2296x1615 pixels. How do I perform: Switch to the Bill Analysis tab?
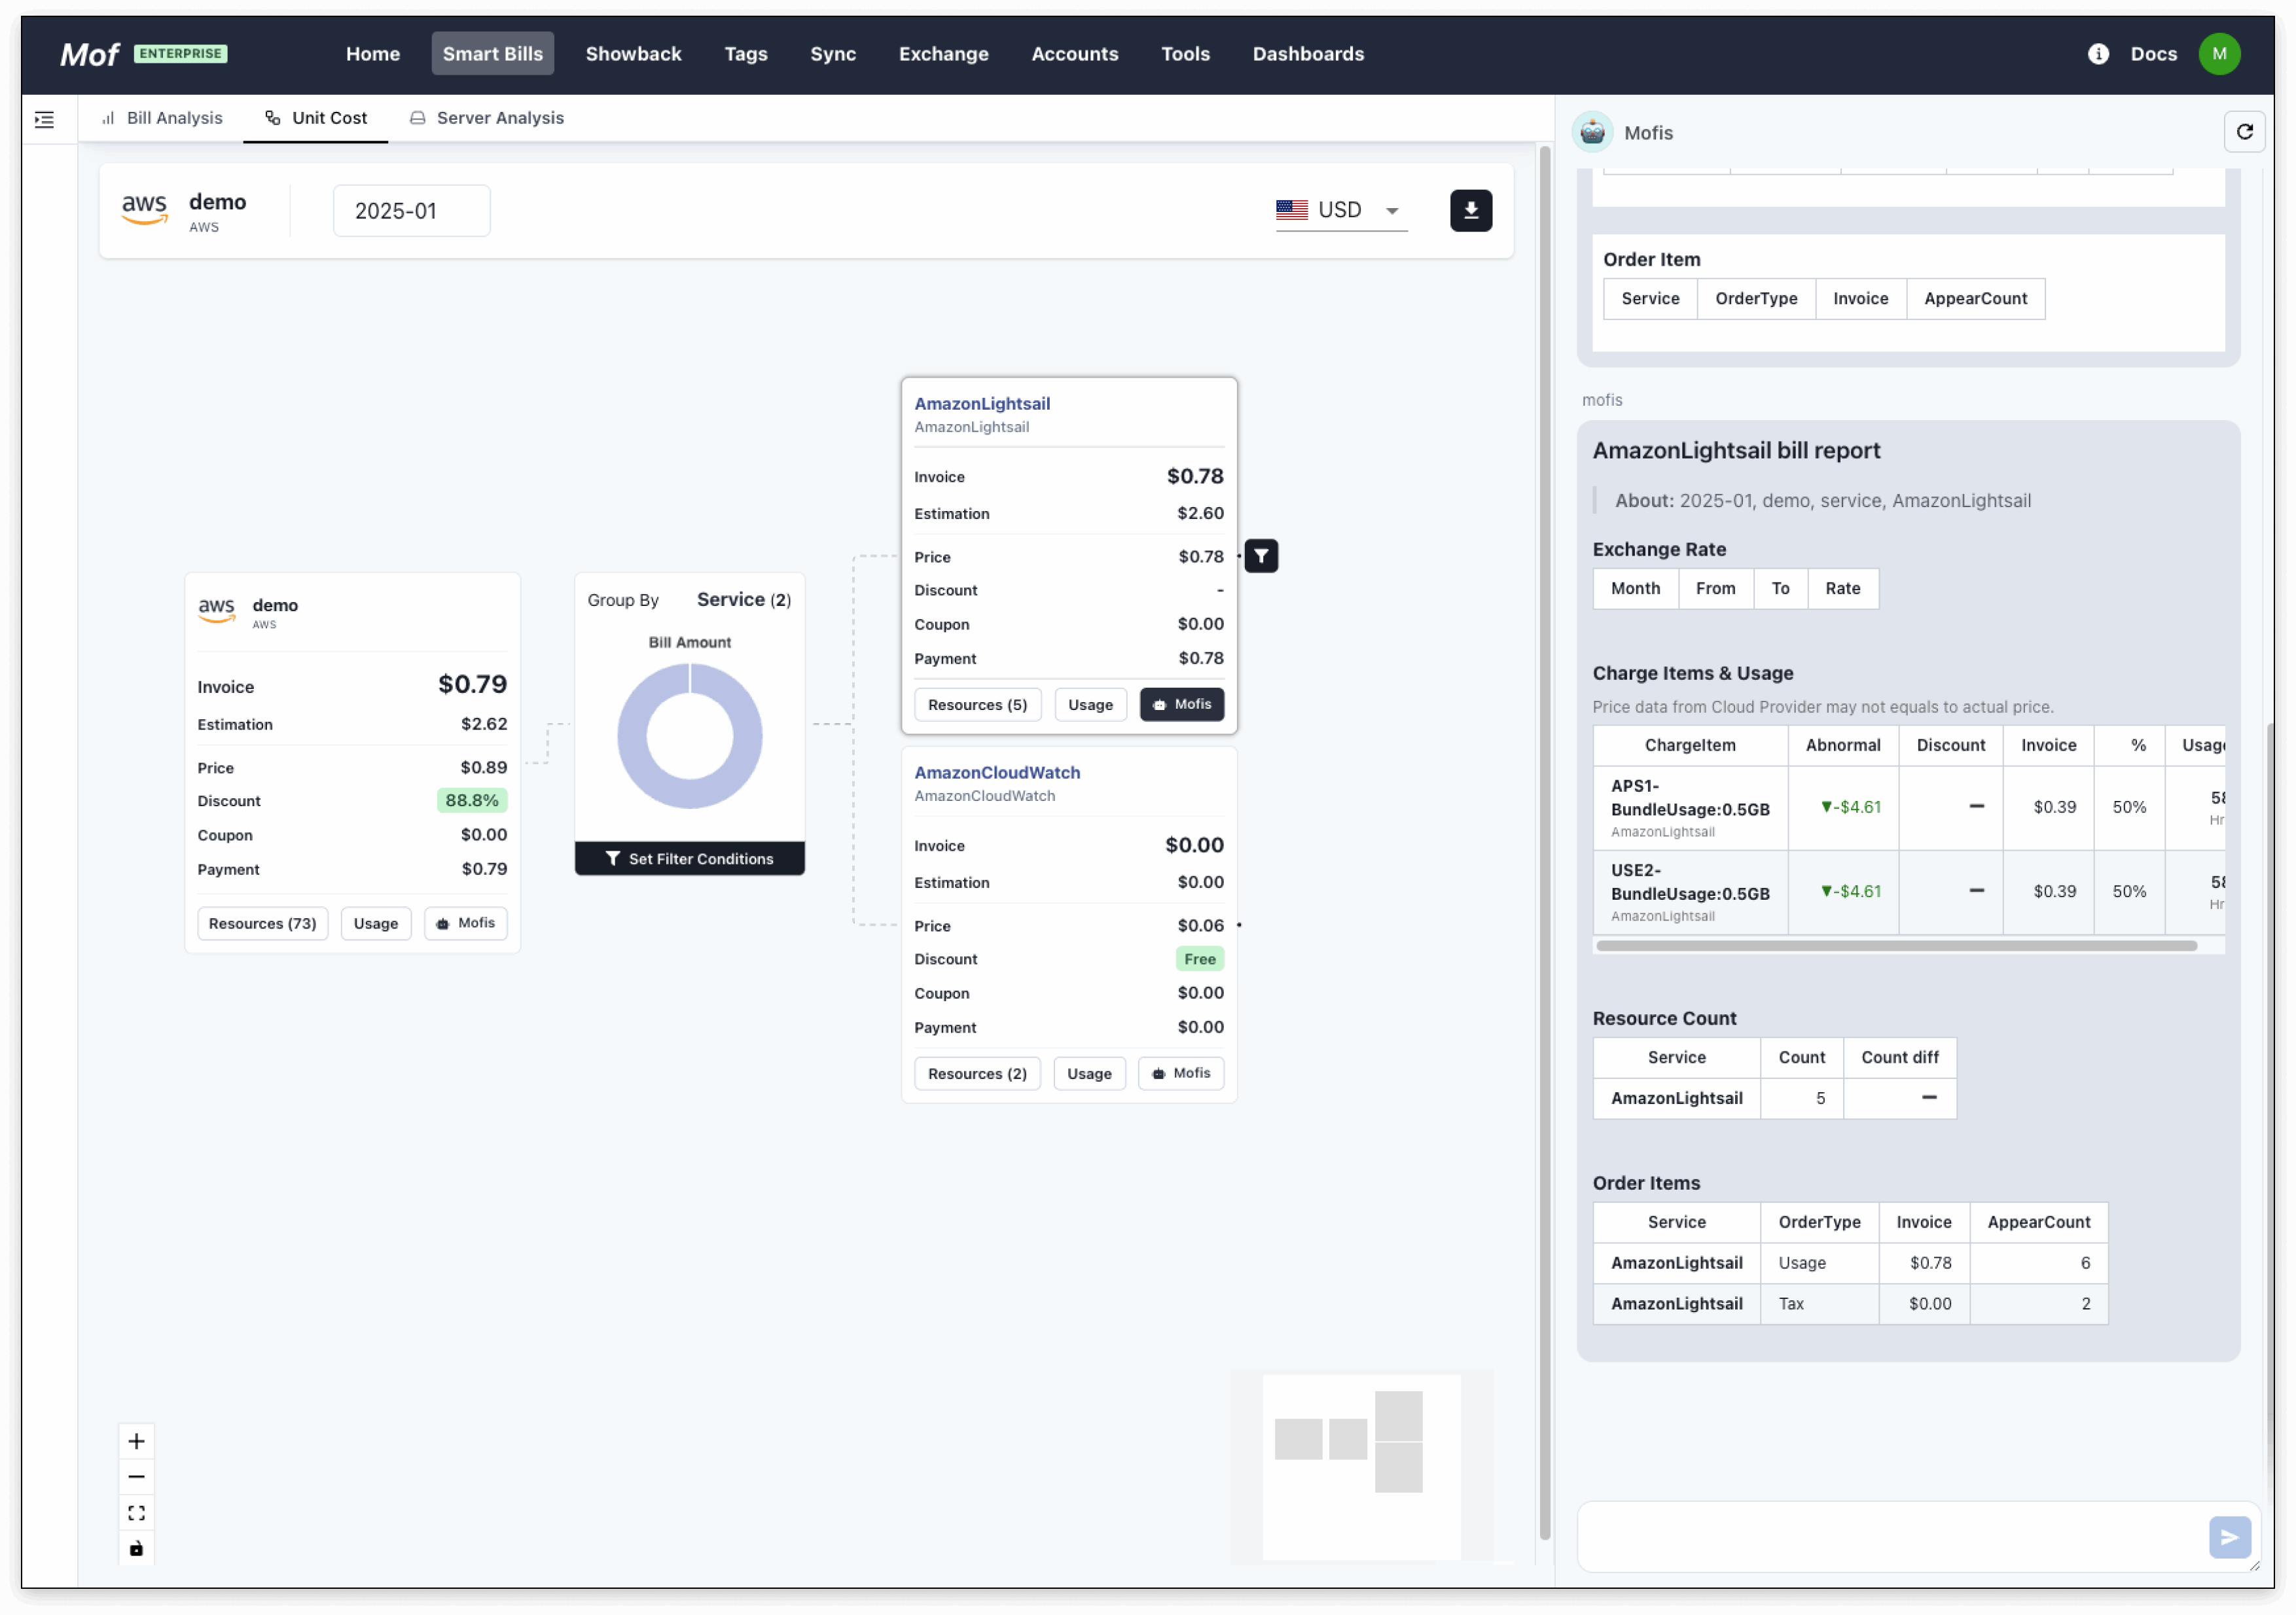pyautogui.click(x=162, y=118)
